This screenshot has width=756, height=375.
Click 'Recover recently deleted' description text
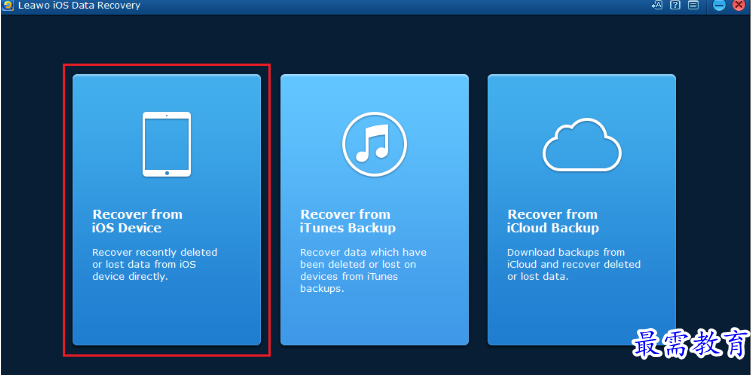pos(155,252)
